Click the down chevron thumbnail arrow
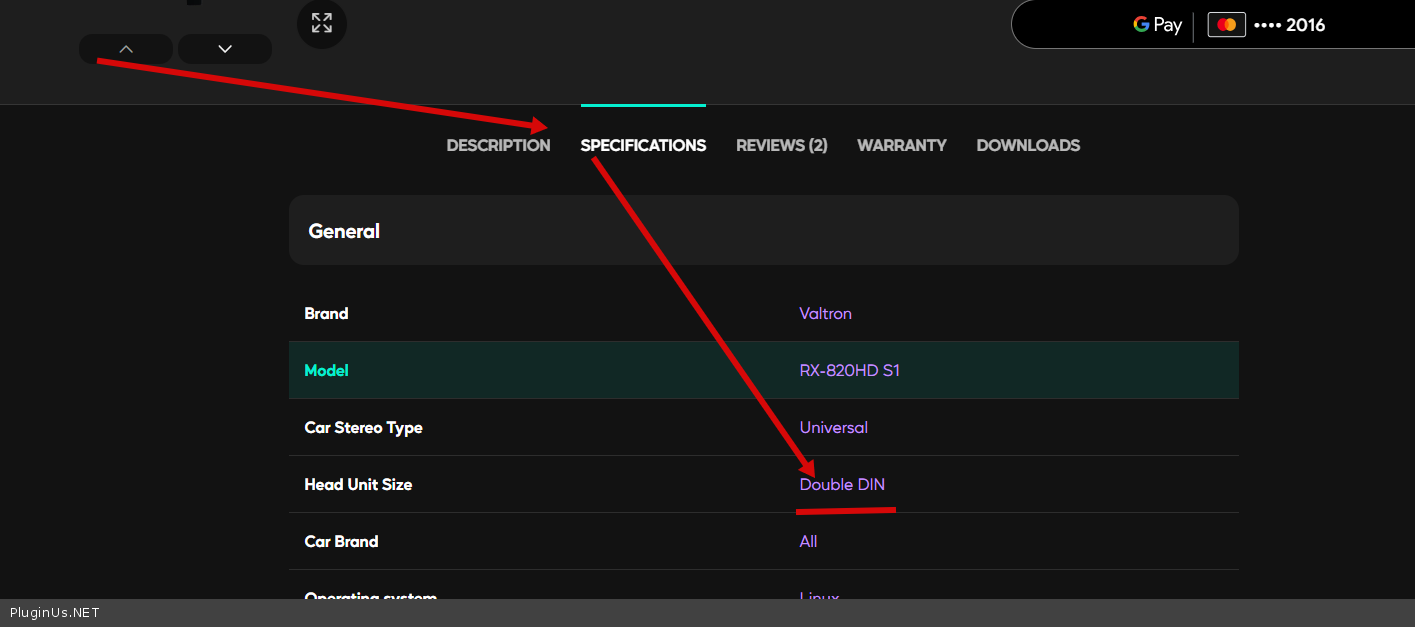 225,49
